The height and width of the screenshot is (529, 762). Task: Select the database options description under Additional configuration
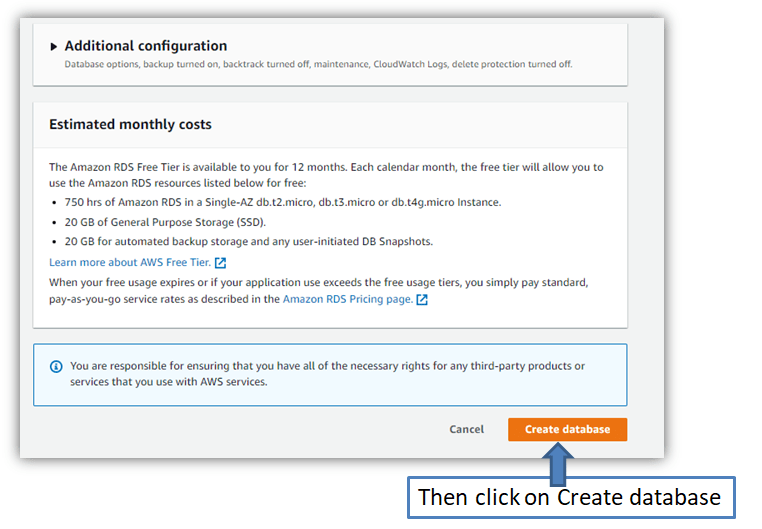[x=318, y=64]
